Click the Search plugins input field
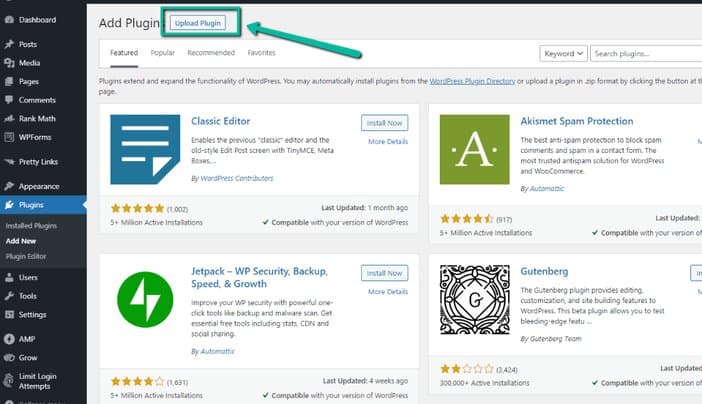 pos(646,53)
